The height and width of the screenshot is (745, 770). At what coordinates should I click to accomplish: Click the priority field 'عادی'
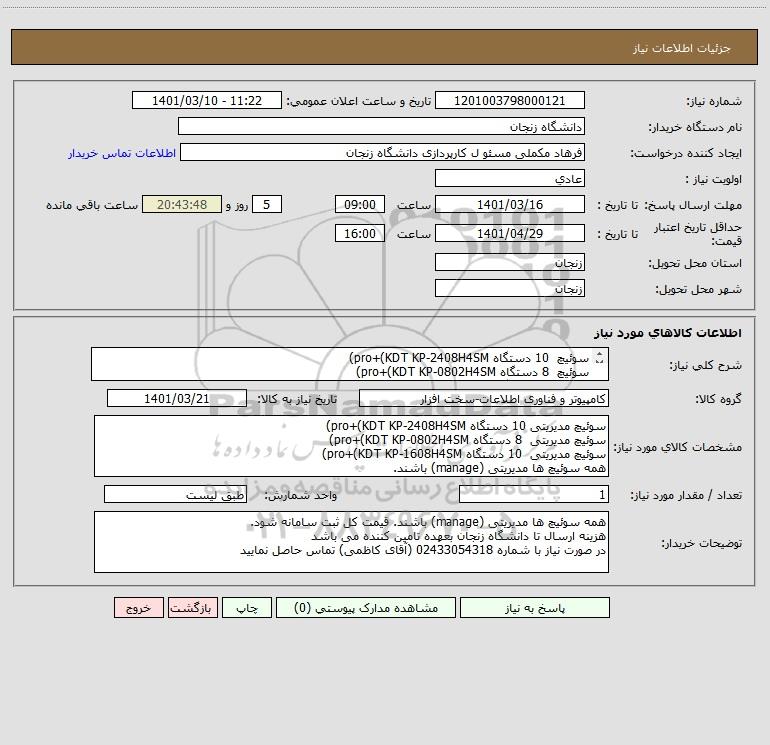pyautogui.click(x=510, y=178)
